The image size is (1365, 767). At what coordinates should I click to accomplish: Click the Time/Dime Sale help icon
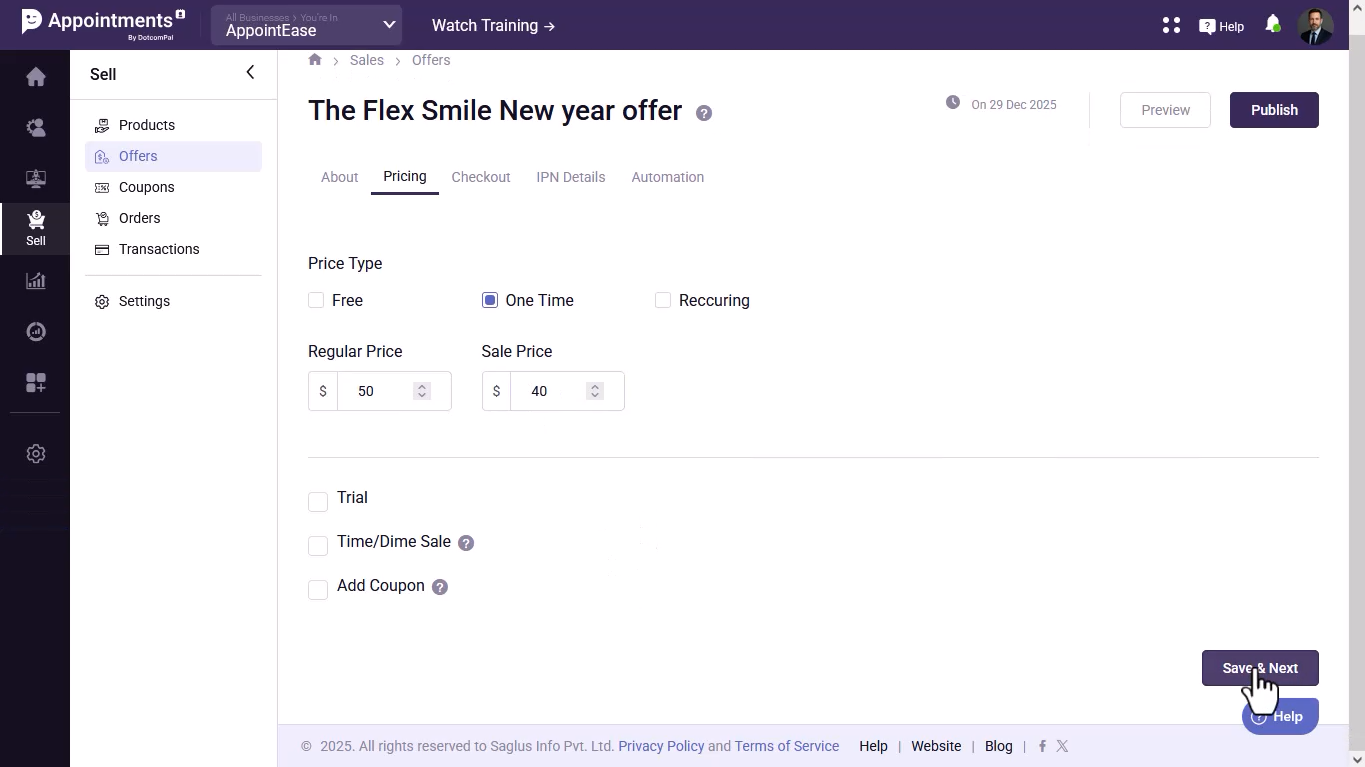466,543
